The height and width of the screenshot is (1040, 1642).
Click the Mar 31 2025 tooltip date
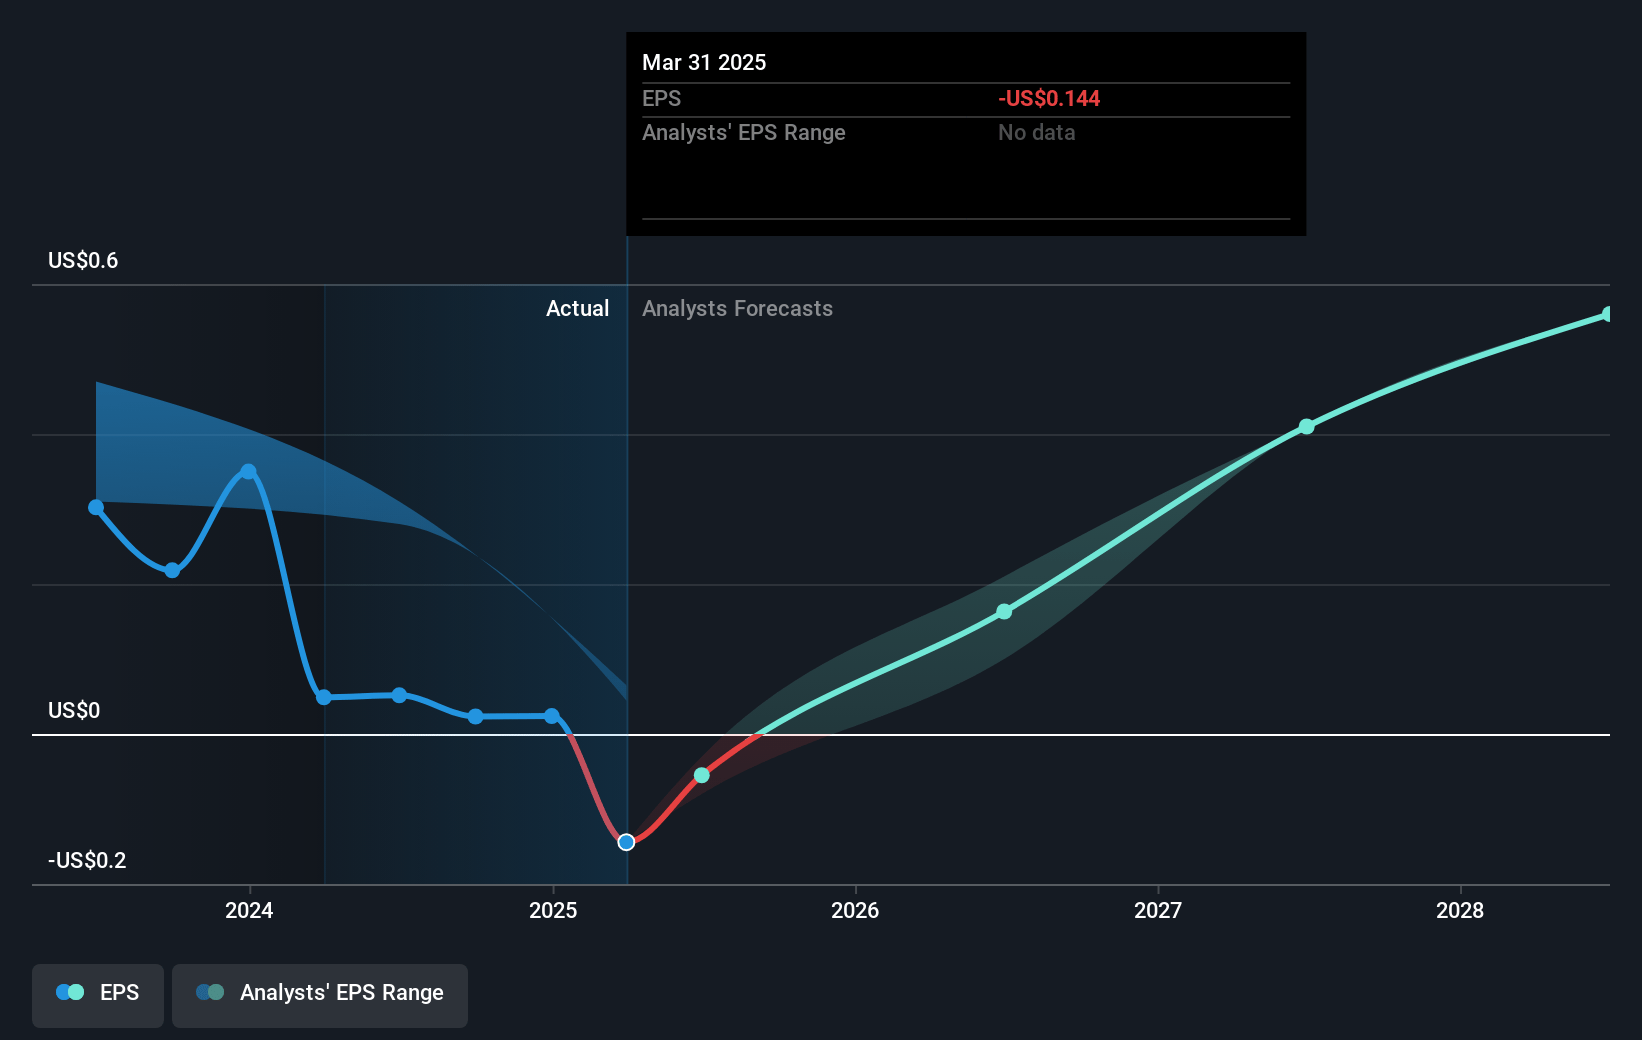pos(704,63)
